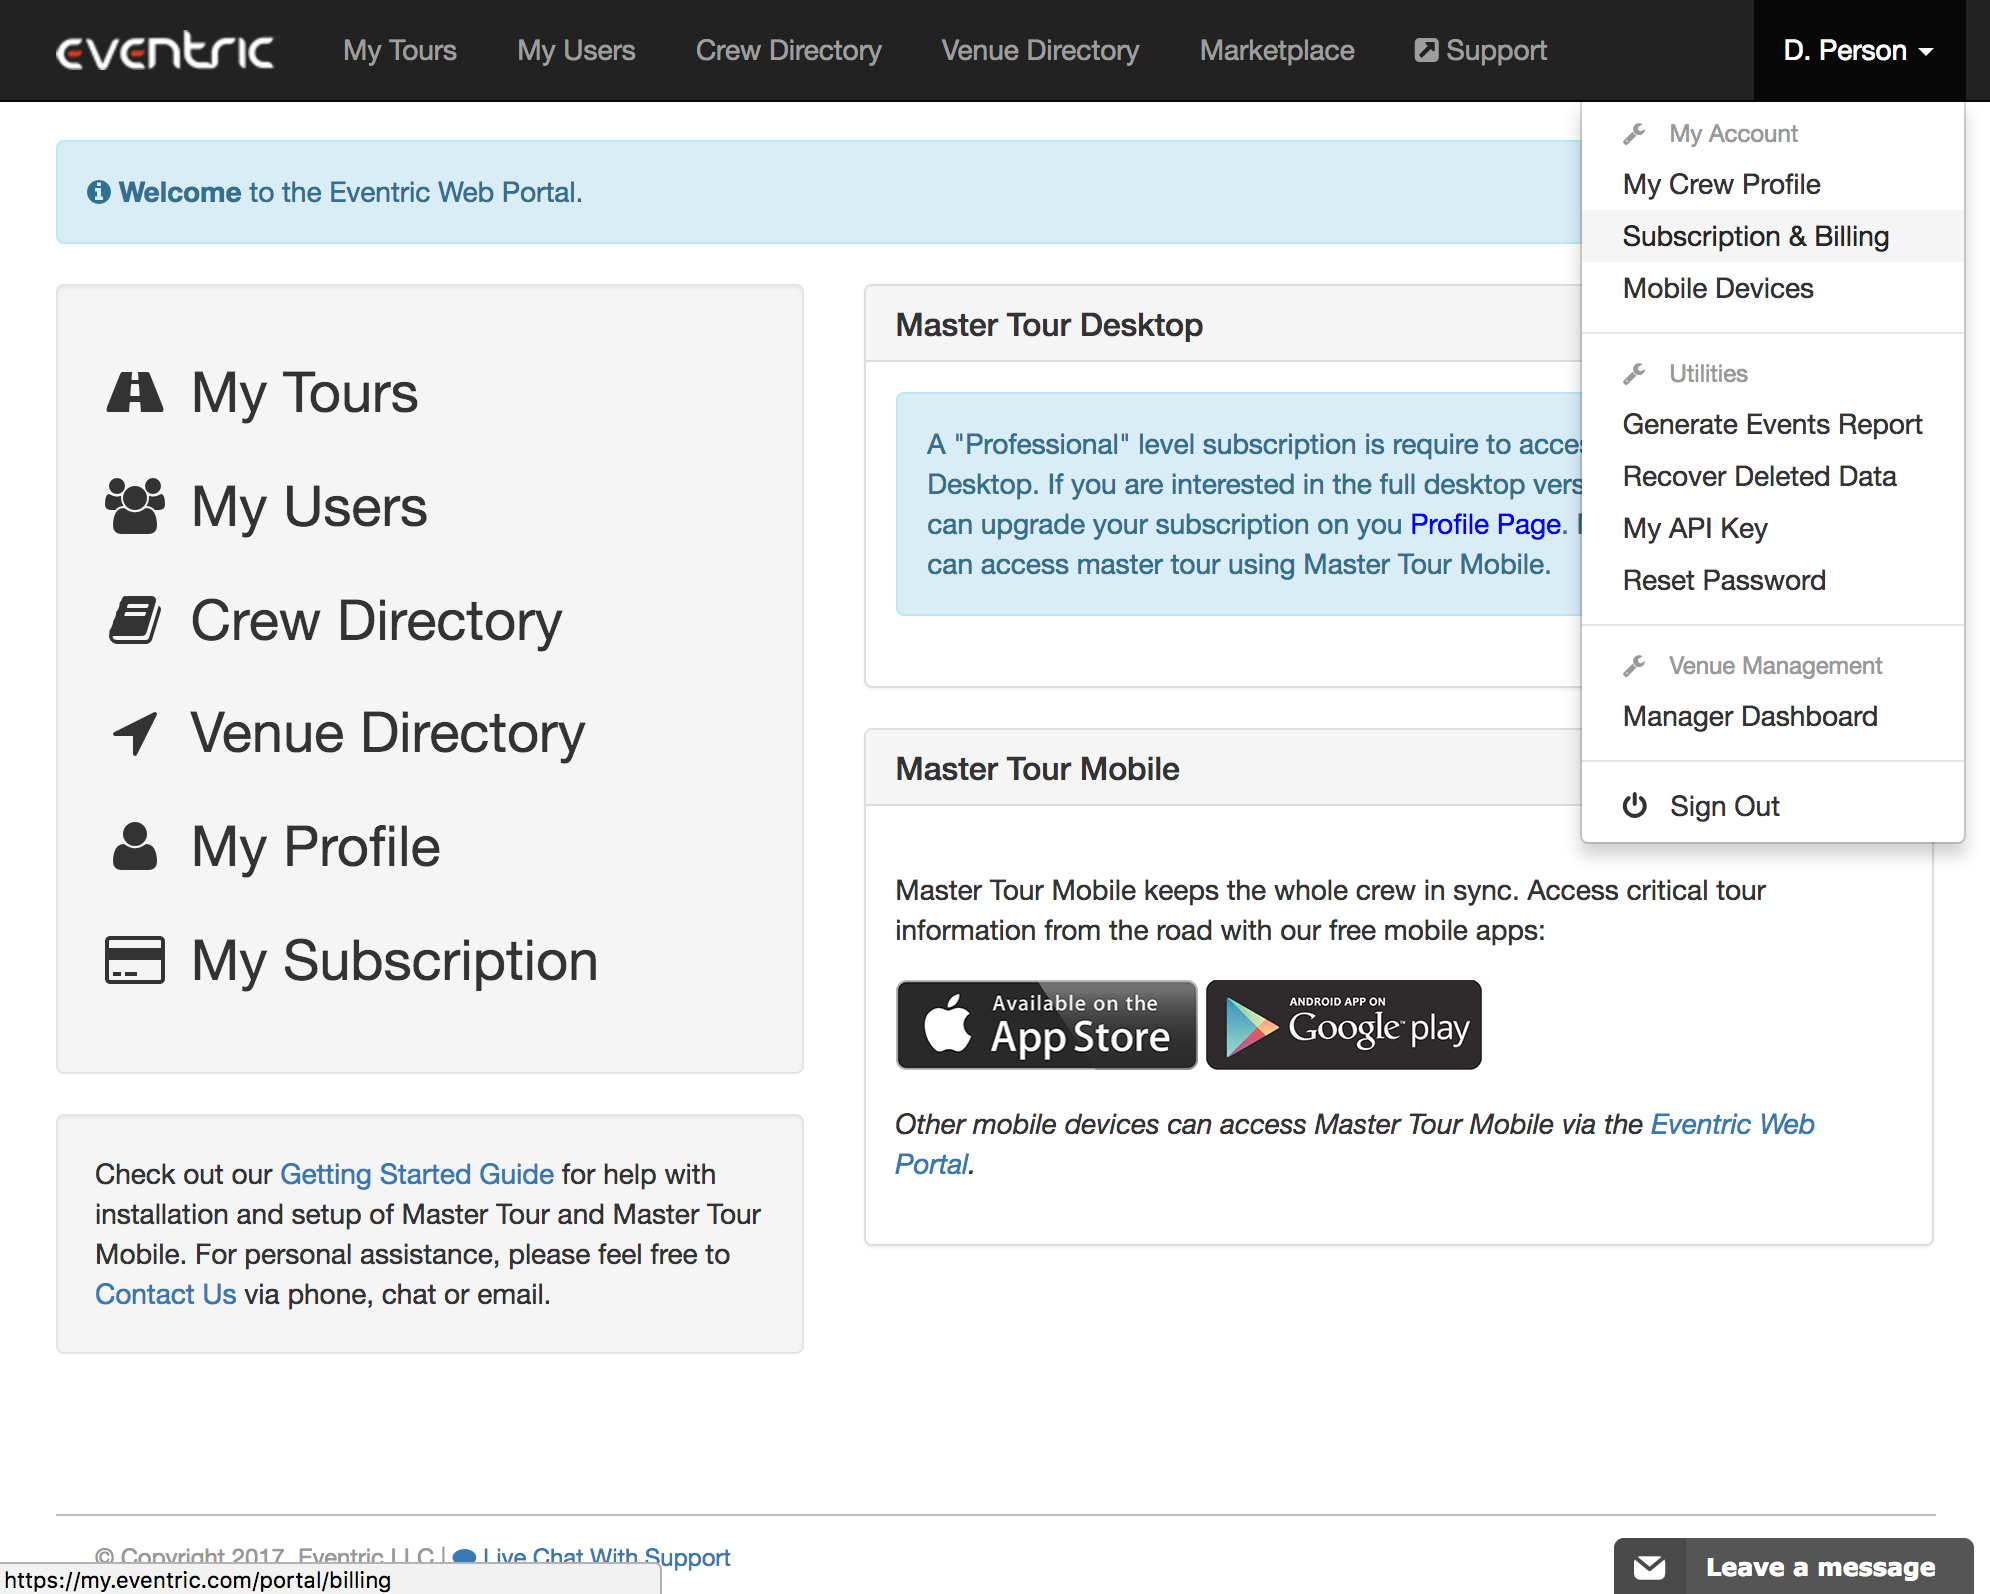Click the road icon beside My Tours
This screenshot has width=1990, height=1594.
pyautogui.click(x=134, y=392)
